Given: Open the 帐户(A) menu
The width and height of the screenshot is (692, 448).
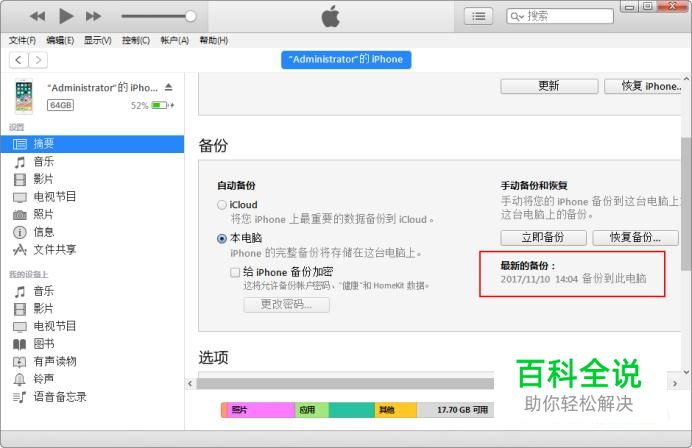Looking at the screenshot, I should 174,41.
